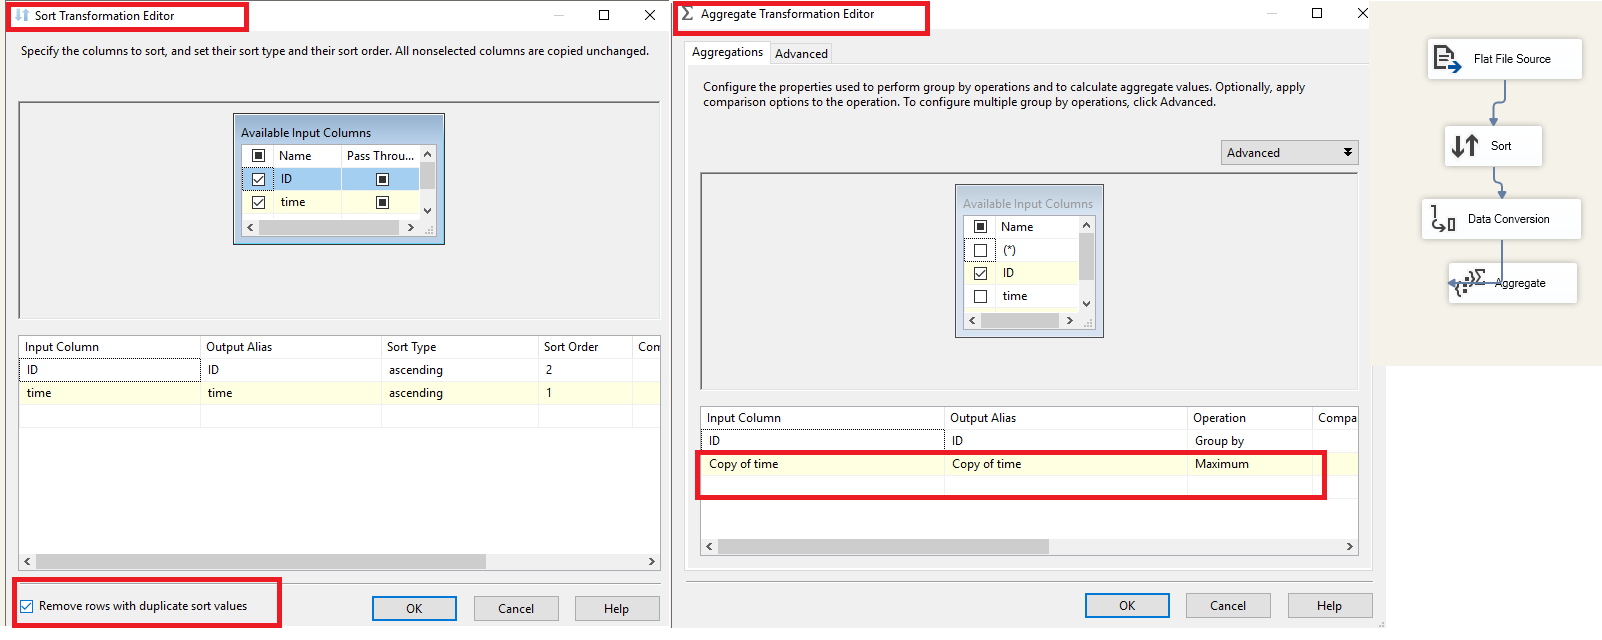1602x640 pixels.
Task: Click the Group by operation cell
Action: click(1250, 441)
